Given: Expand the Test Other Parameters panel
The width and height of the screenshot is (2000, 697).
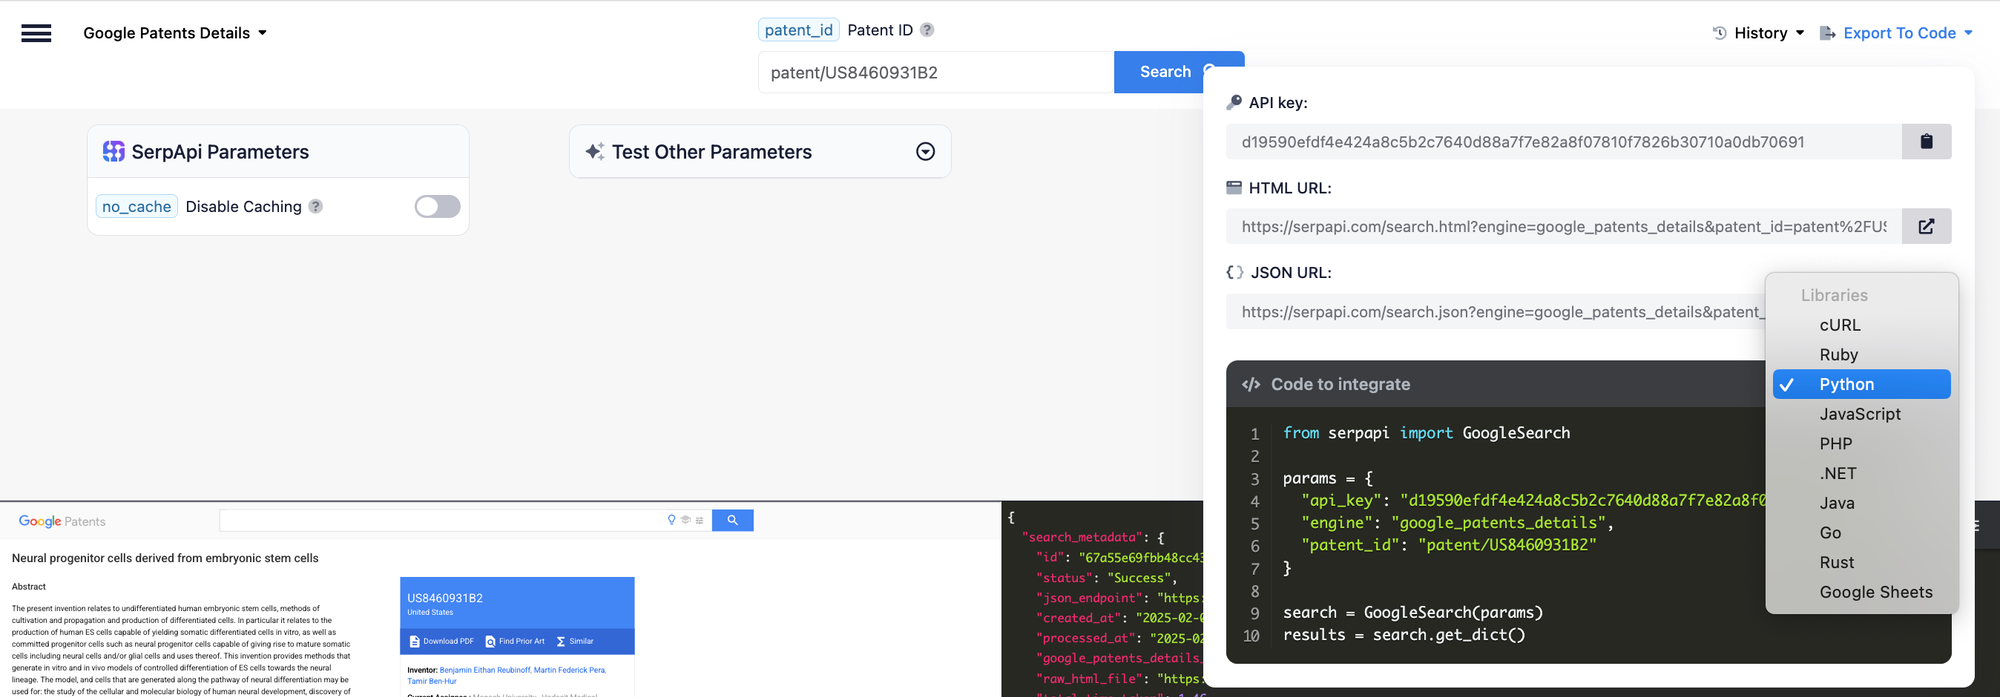Looking at the screenshot, I should [926, 151].
